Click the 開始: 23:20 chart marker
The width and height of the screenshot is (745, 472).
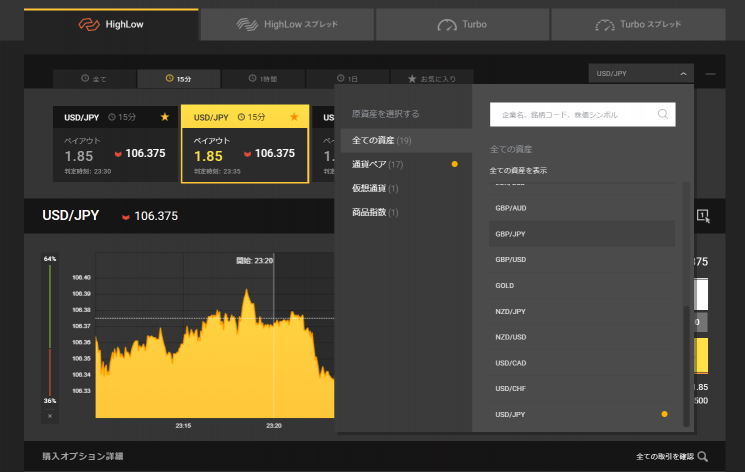coord(255,260)
